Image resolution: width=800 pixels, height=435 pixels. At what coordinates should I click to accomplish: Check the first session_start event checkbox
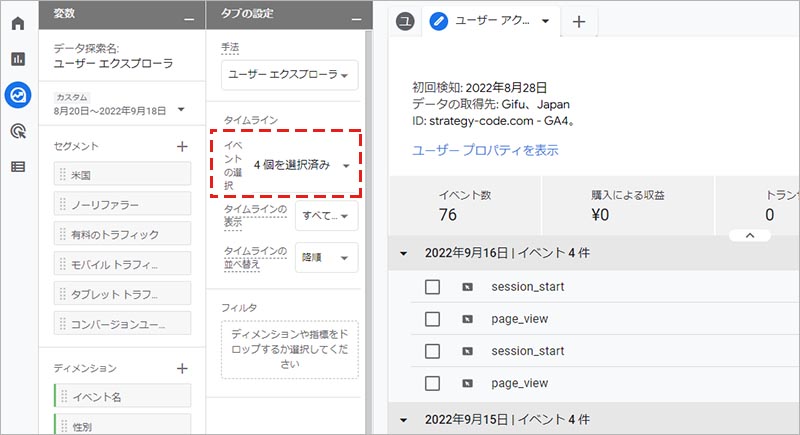click(432, 287)
